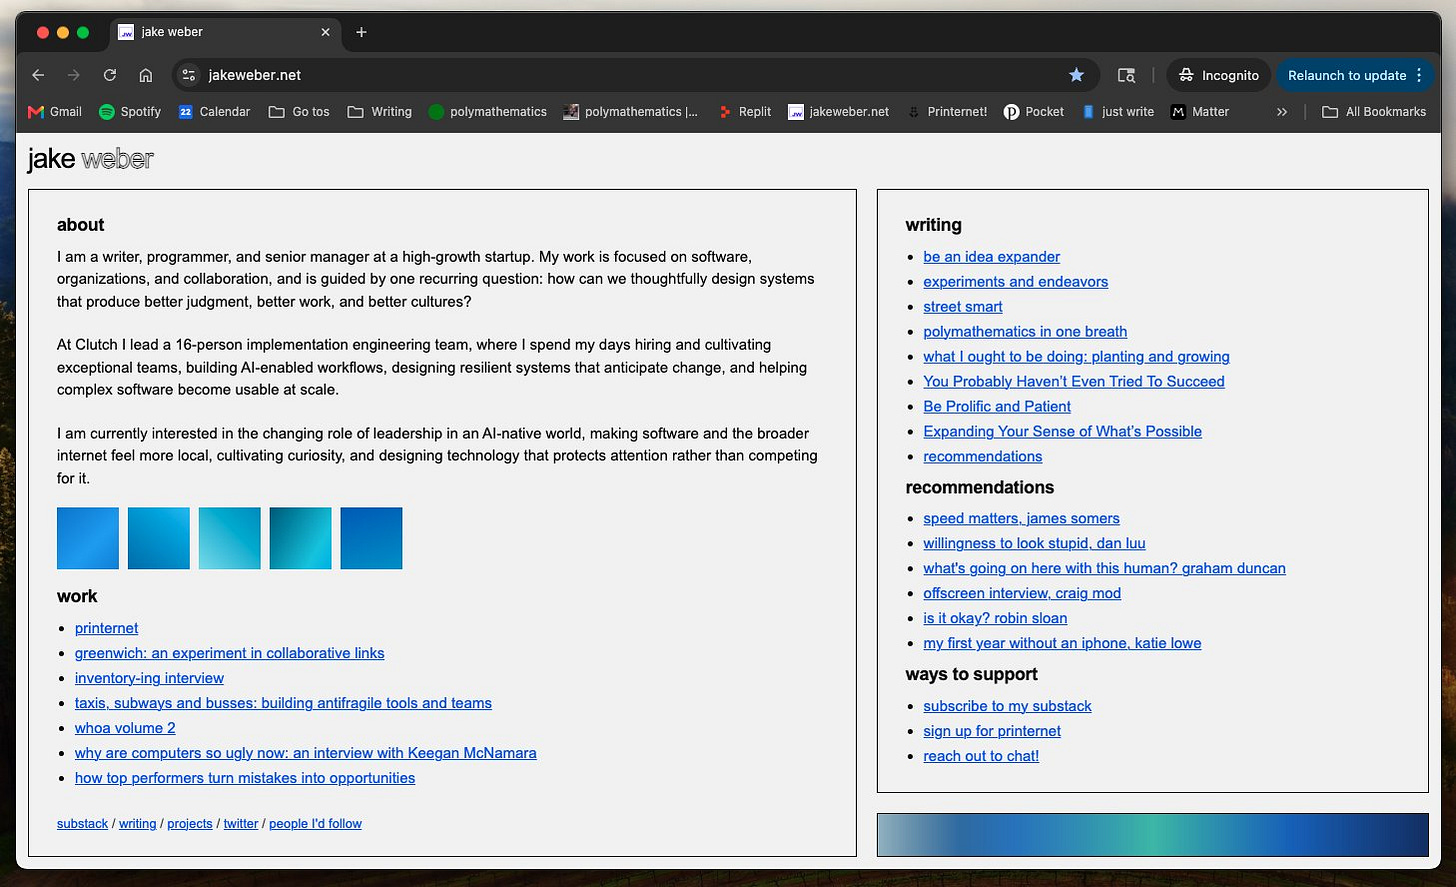Click subscribe to my substack link
The height and width of the screenshot is (887, 1456).
point(1007,706)
